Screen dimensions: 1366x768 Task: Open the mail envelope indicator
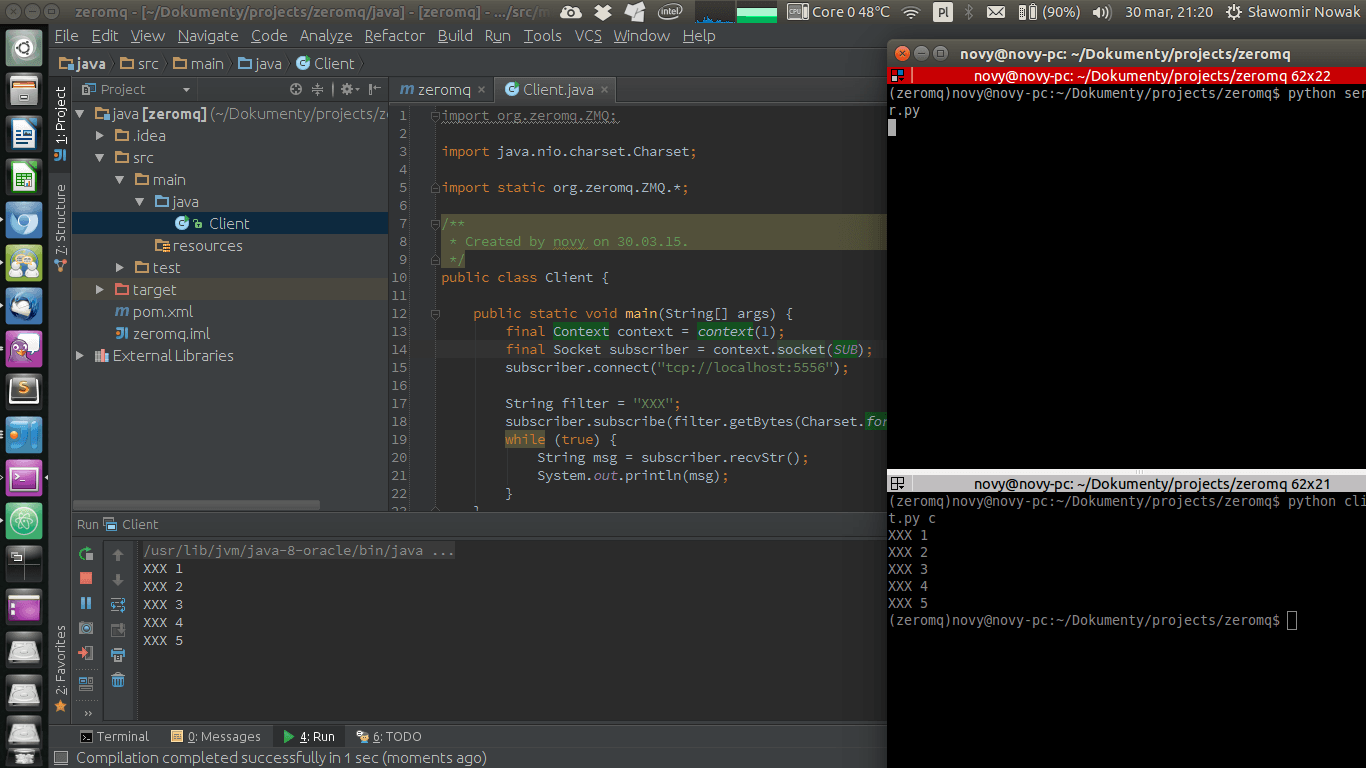tap(995, 12)
